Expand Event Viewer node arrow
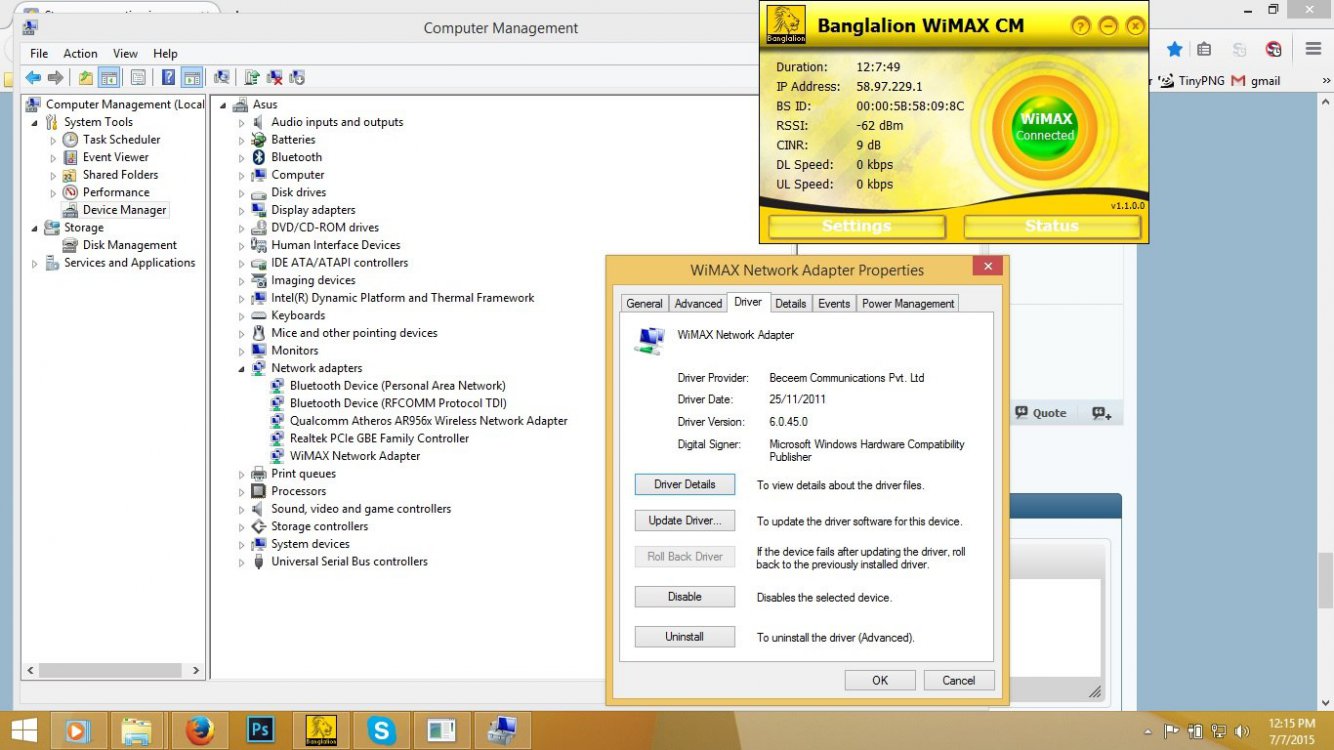Screen dimensions: 1334x750 (x=54, y=157)
